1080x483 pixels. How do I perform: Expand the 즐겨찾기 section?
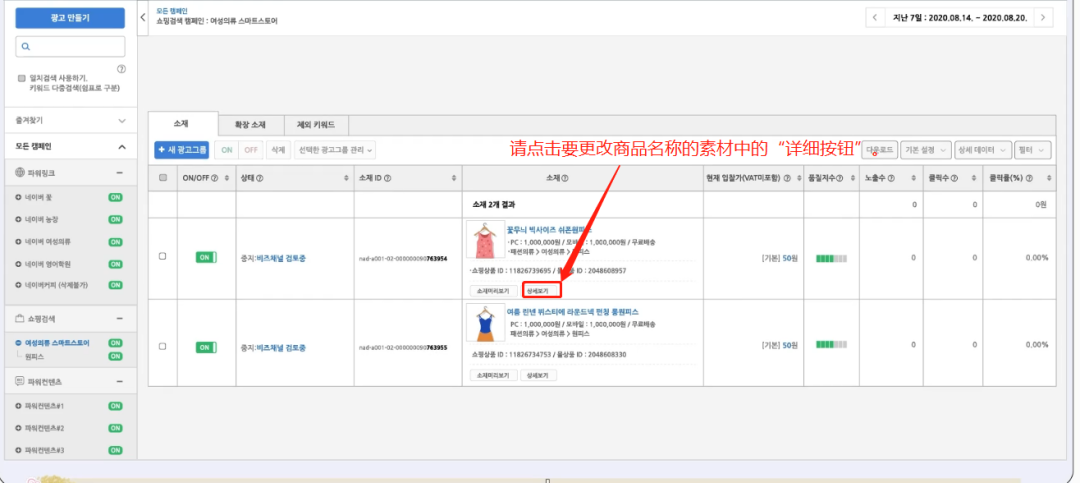click(x=121, y=121)
